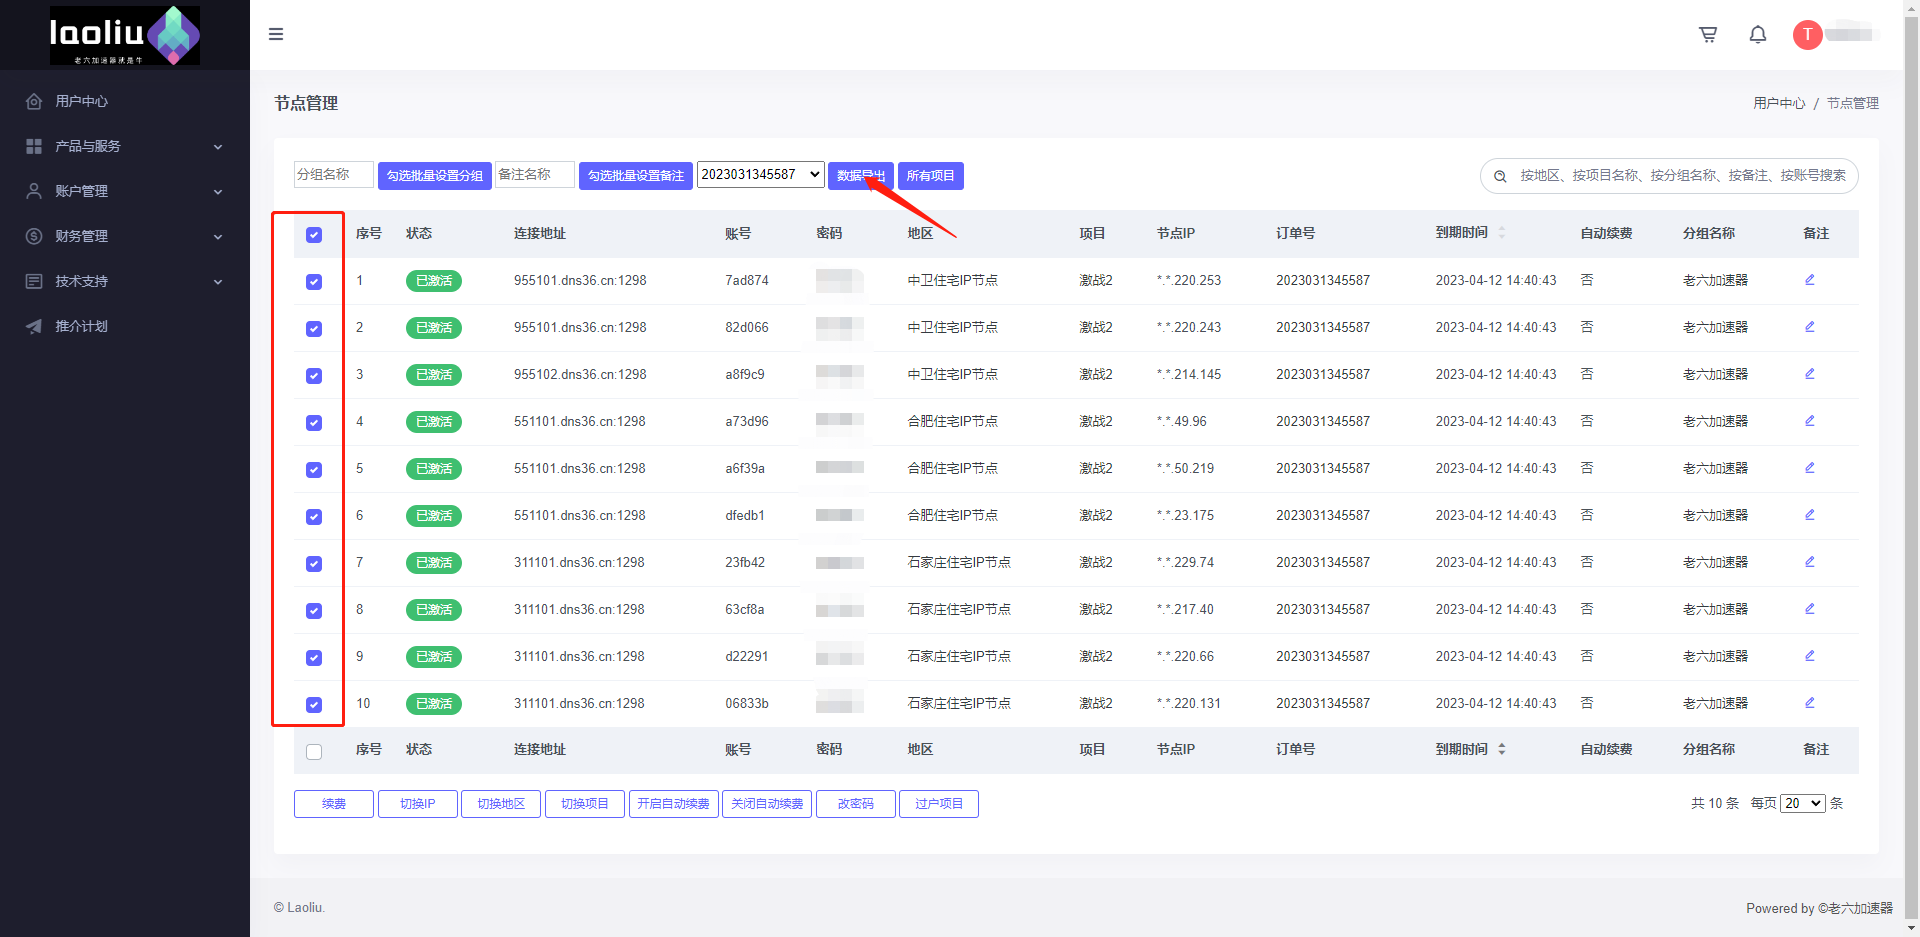
Task: Open the order number 2023031345587 dropdown
Action: point(760,175)
